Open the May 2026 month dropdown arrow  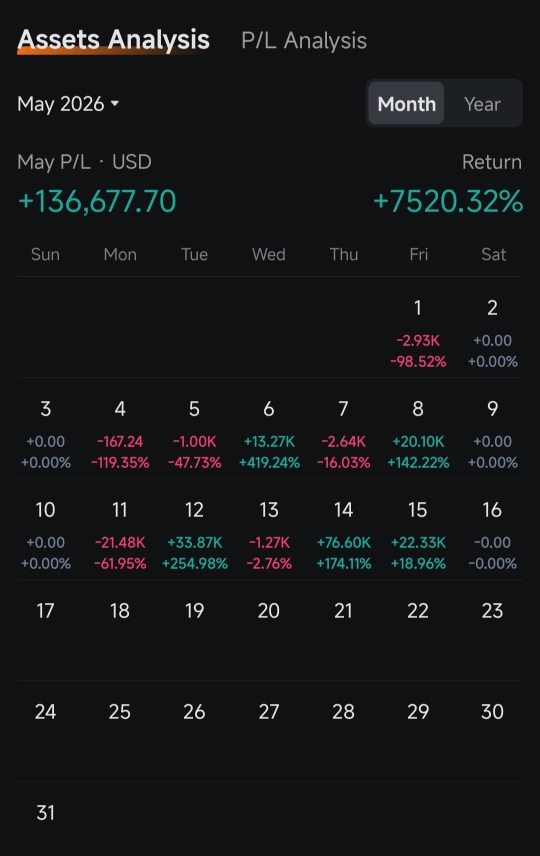[115, 103]
